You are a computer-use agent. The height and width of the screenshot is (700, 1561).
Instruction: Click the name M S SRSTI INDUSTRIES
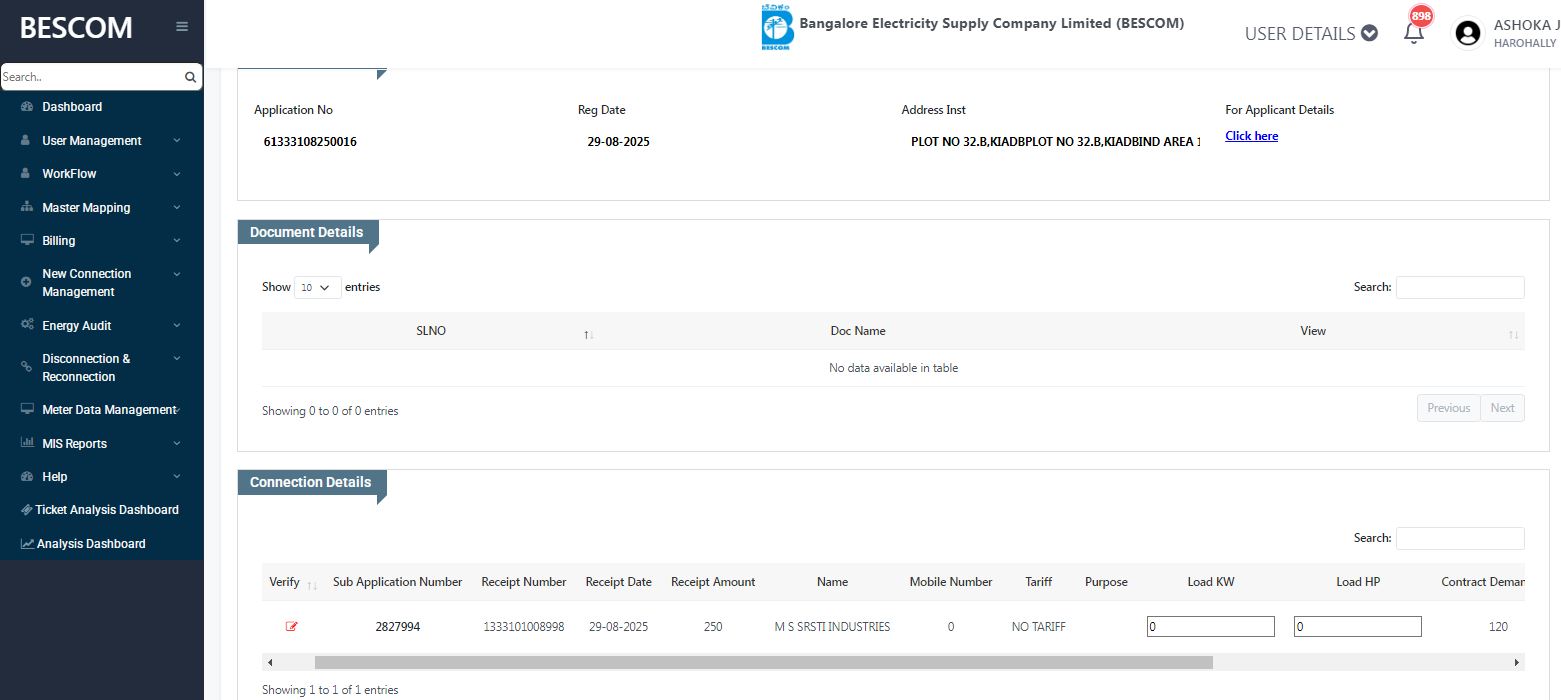point(832,627)
